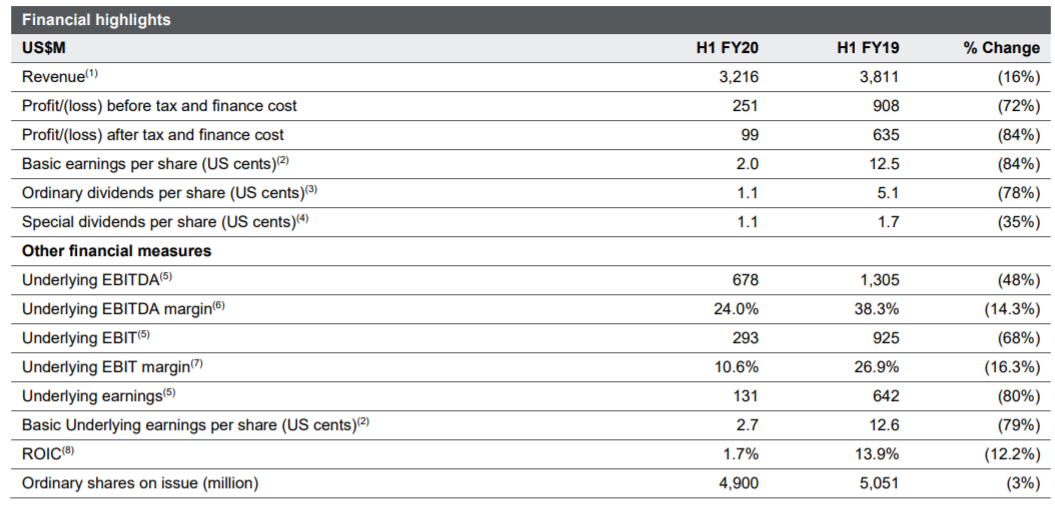Click the % Change column header
1055x505 pixels.
[x=1001, y=48]
